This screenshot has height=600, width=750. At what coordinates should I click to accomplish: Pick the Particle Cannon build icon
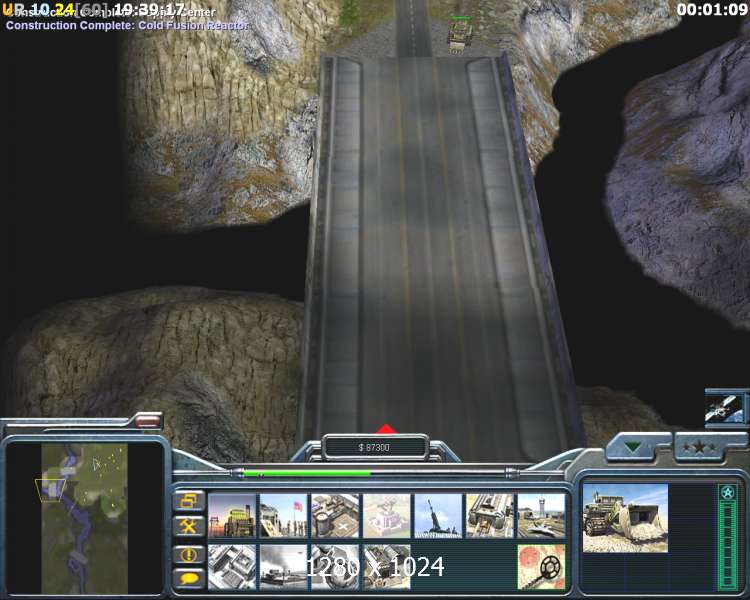(x=335, y=567)
